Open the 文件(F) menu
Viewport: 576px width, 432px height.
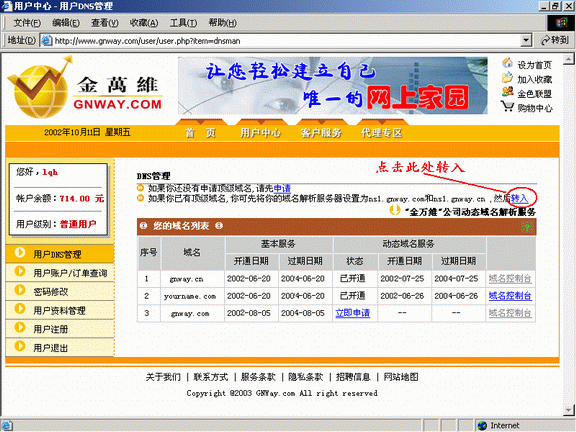coord(27,23)
